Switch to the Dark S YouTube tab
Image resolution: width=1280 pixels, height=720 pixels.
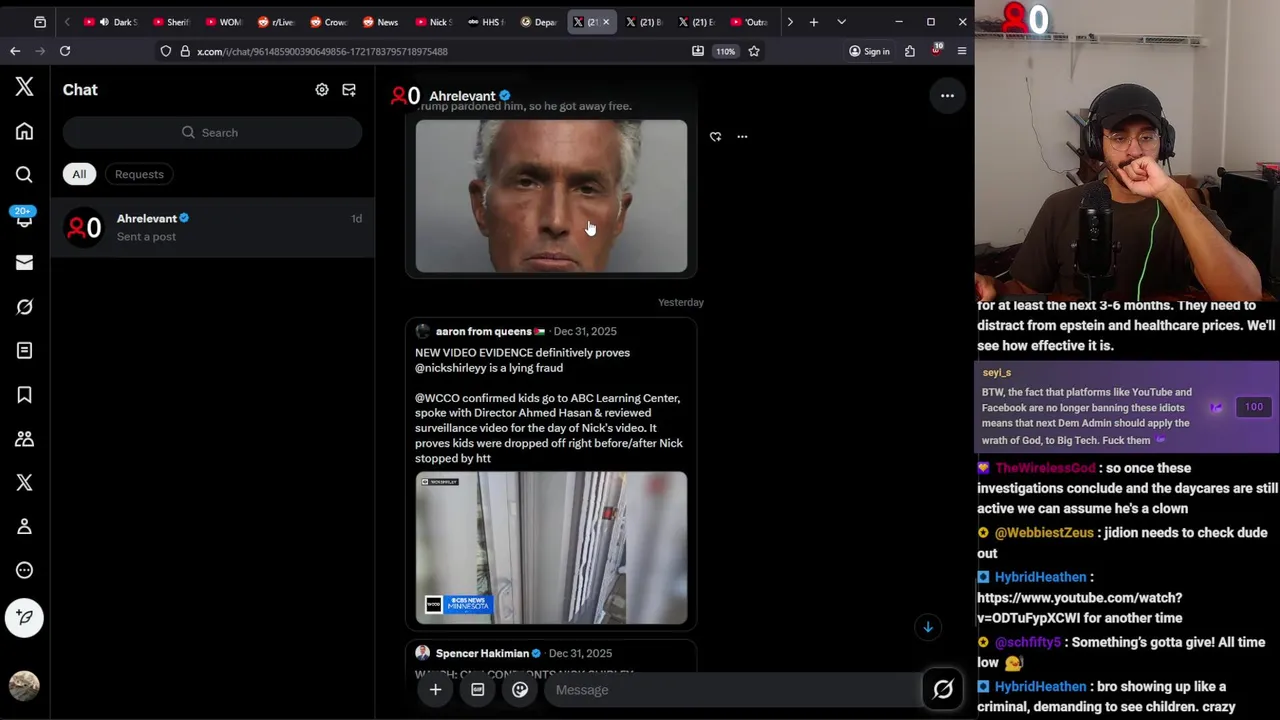point(111,22)
